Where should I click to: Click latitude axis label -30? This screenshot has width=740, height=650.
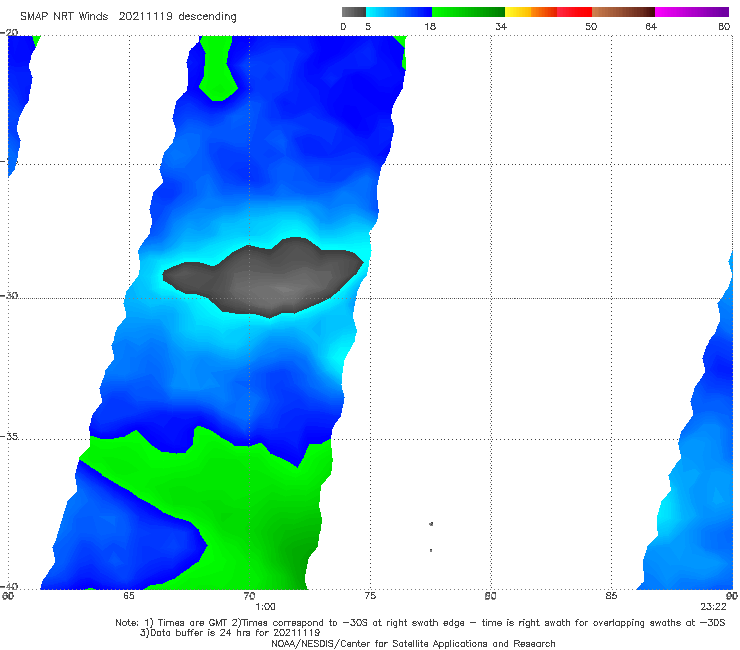click(10, 295)
